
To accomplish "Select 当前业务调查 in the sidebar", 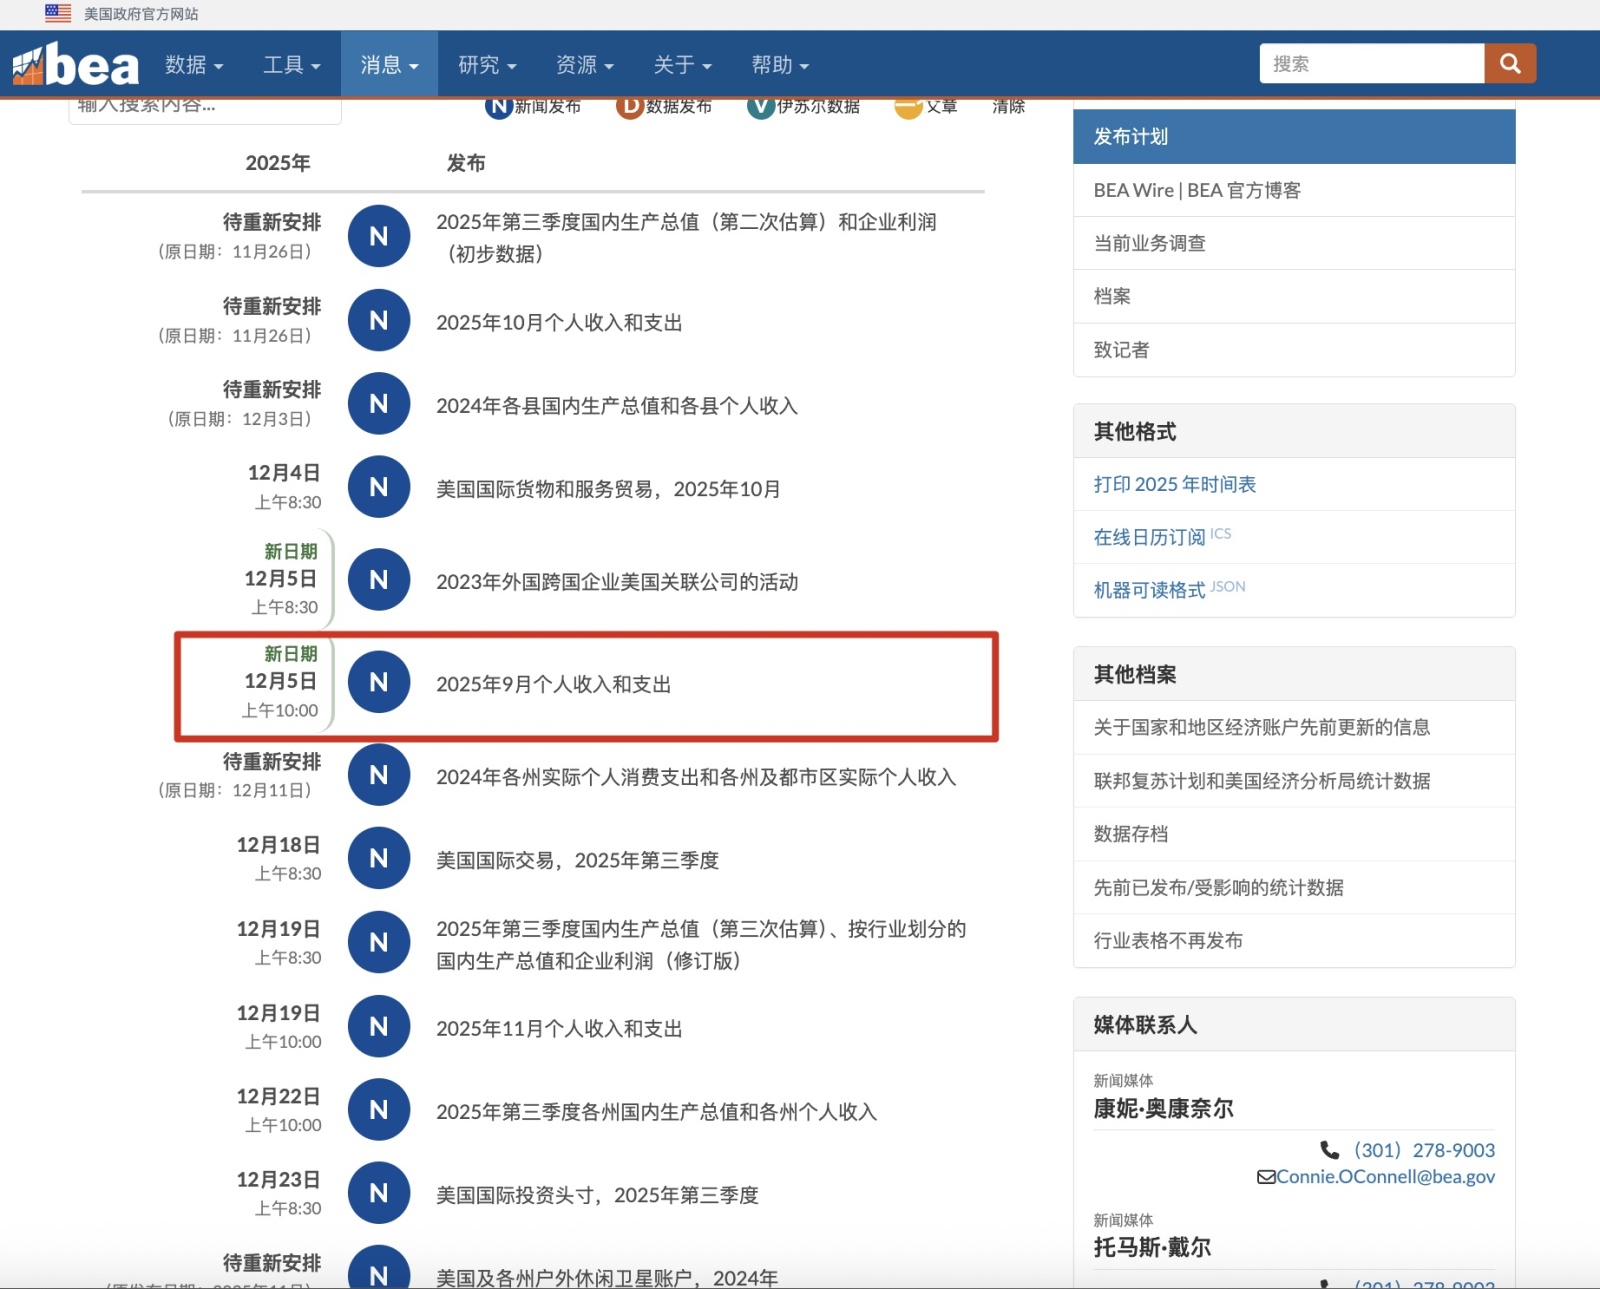I will [1294, 243].
